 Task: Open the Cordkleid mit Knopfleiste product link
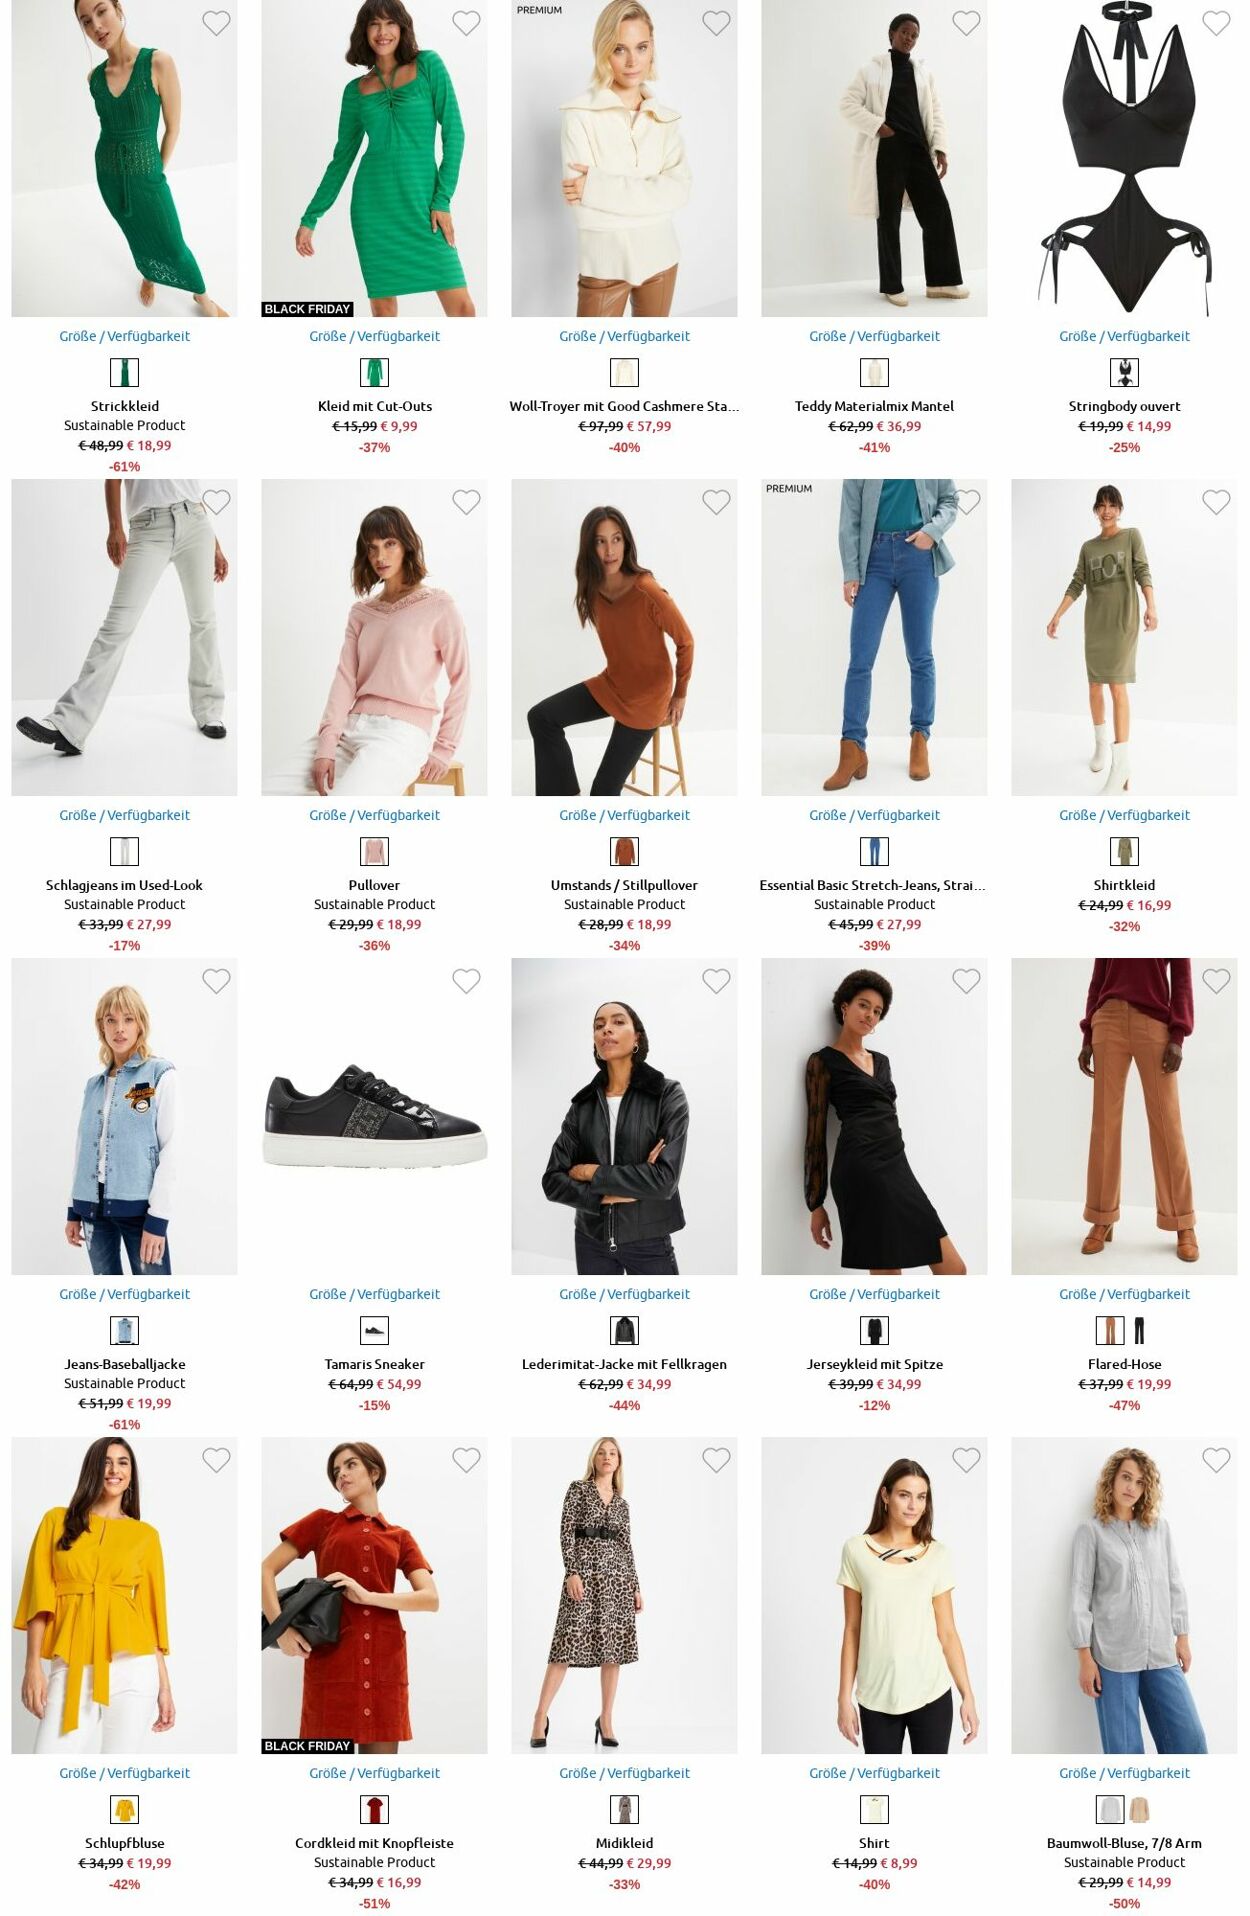[x=374, y=1843]
